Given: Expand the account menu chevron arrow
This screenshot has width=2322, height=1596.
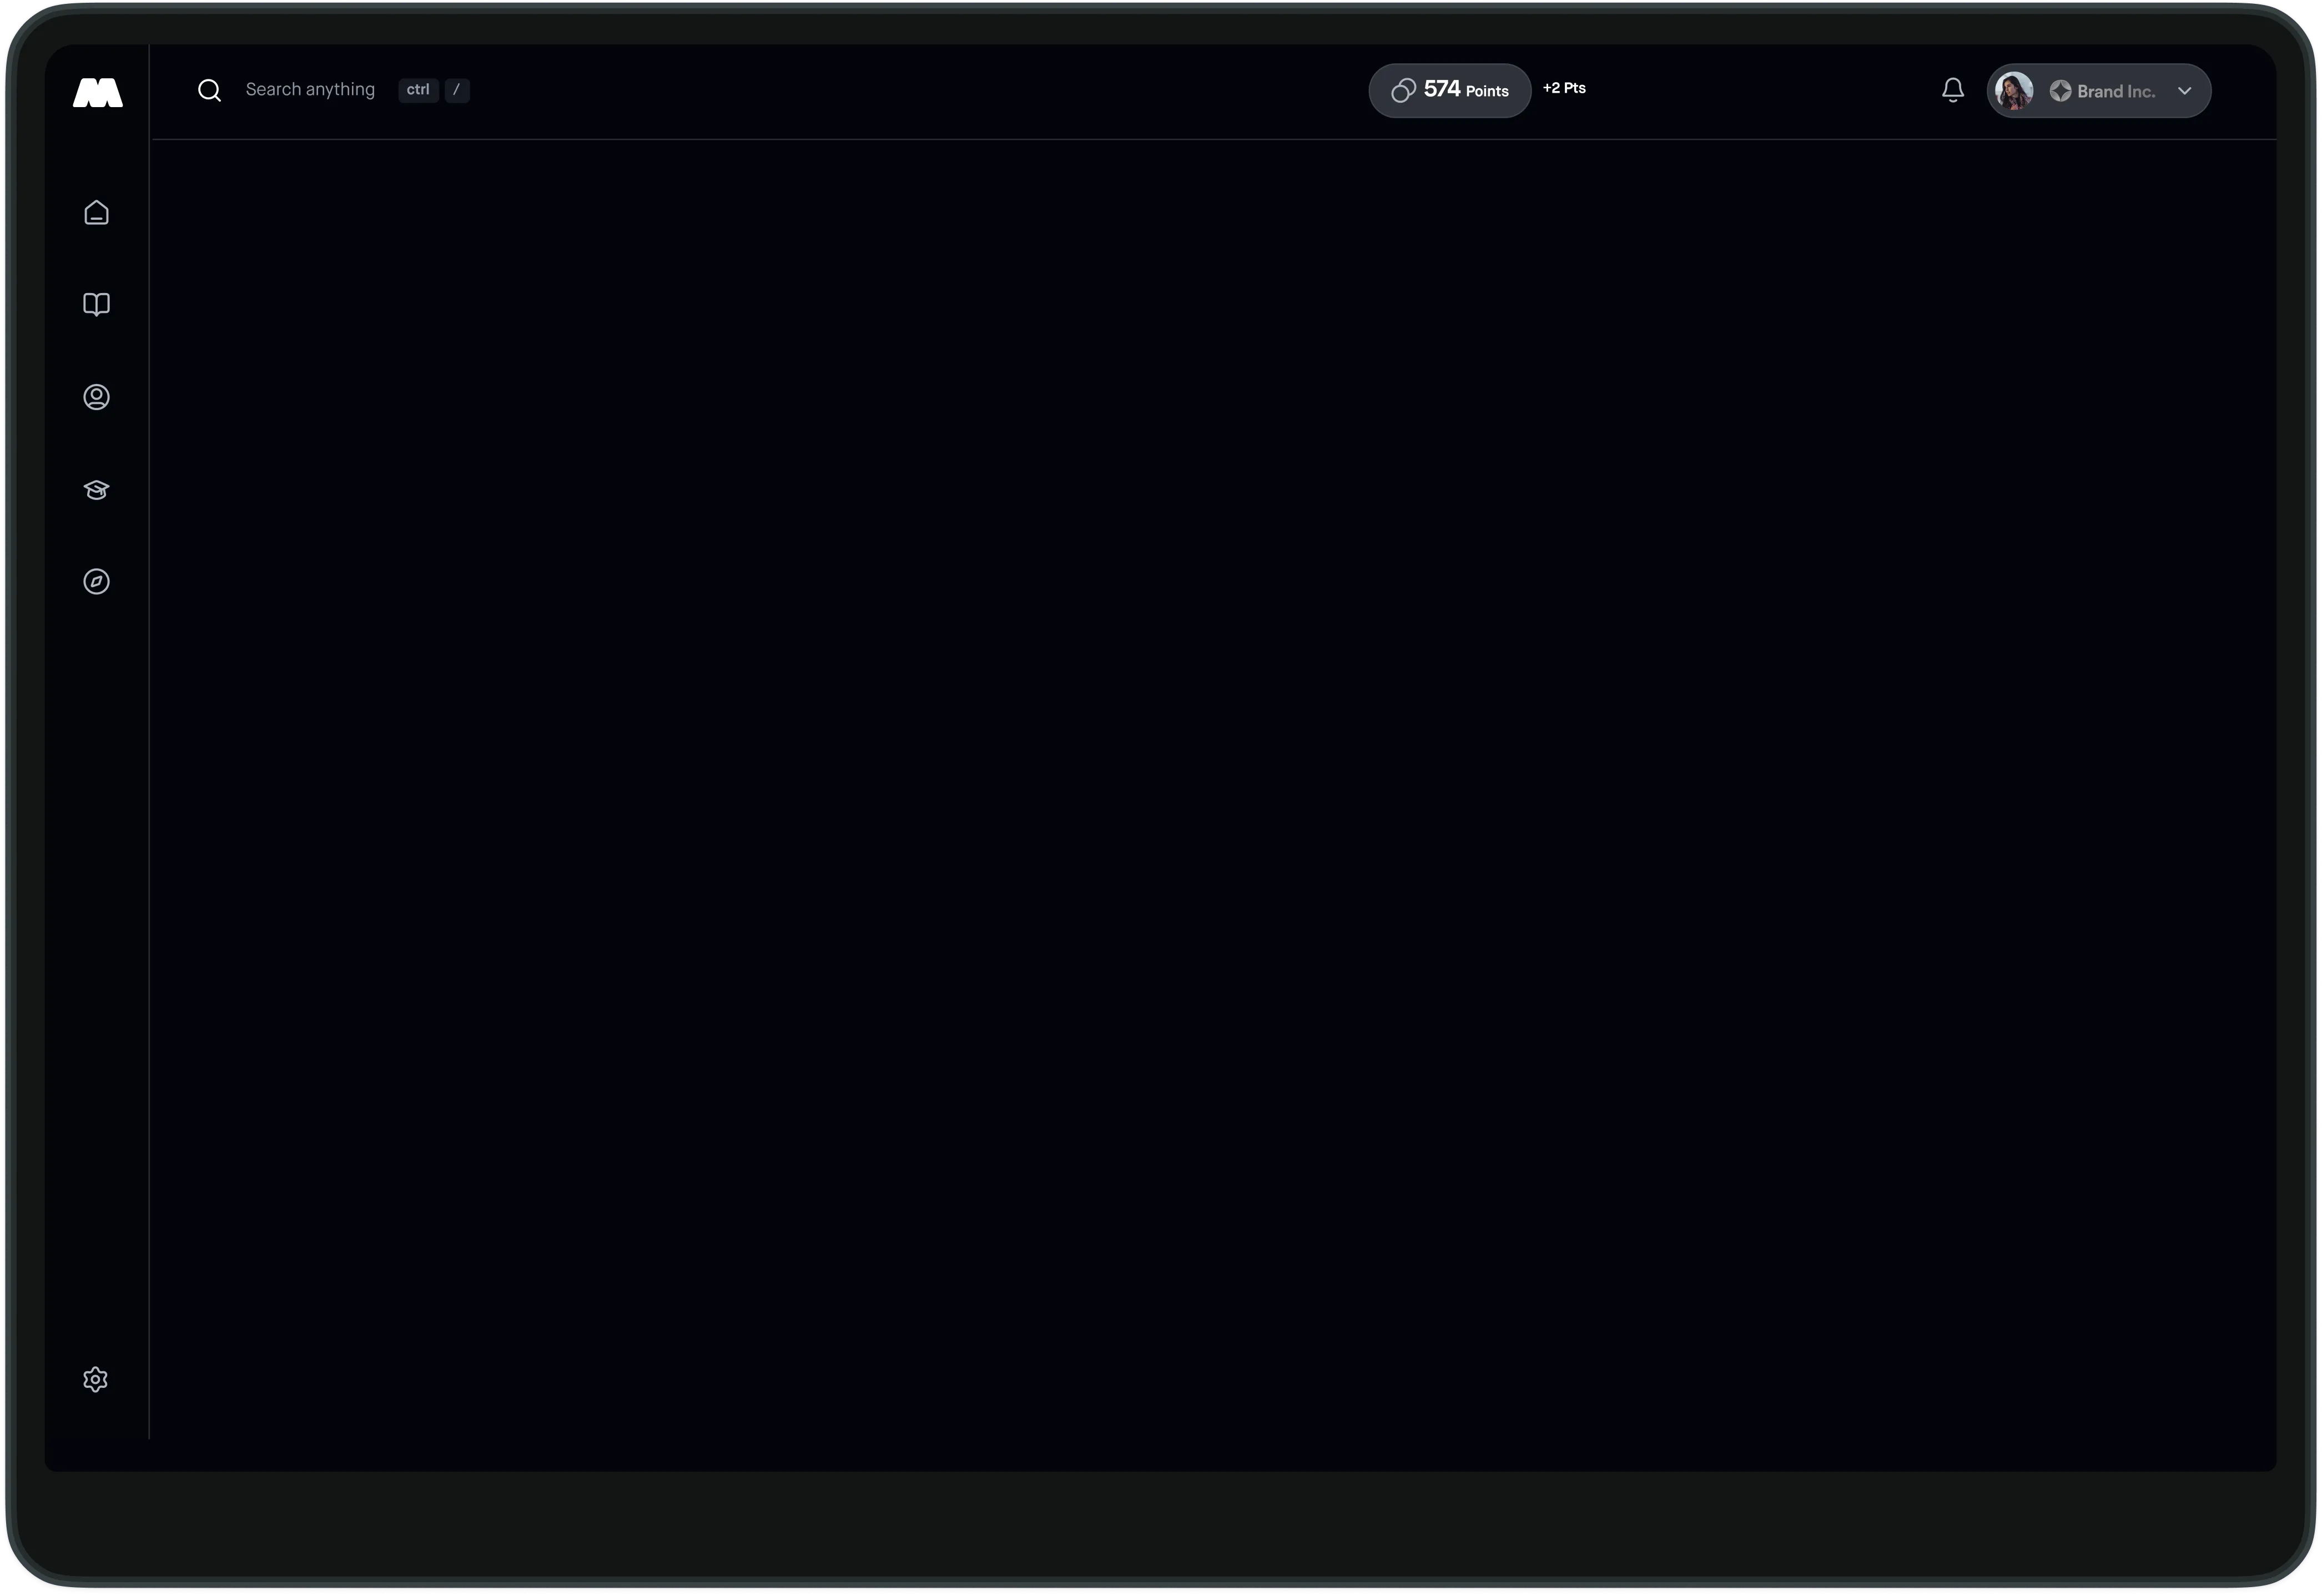Looking at the screenshot, I should click(2184, 91).
